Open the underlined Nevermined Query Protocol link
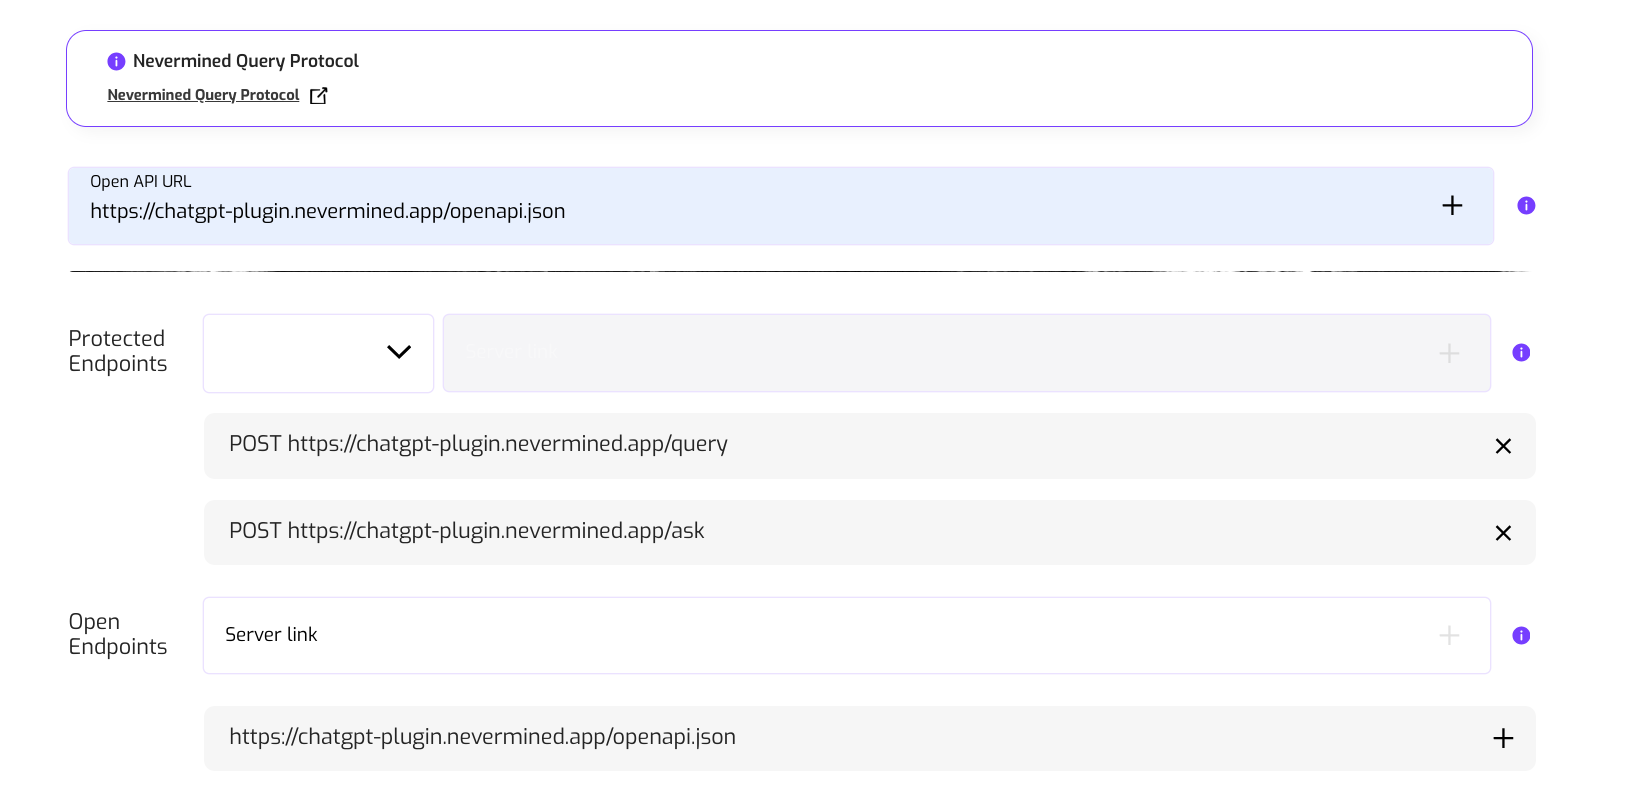1626x799 pixels. click(203, 95)
